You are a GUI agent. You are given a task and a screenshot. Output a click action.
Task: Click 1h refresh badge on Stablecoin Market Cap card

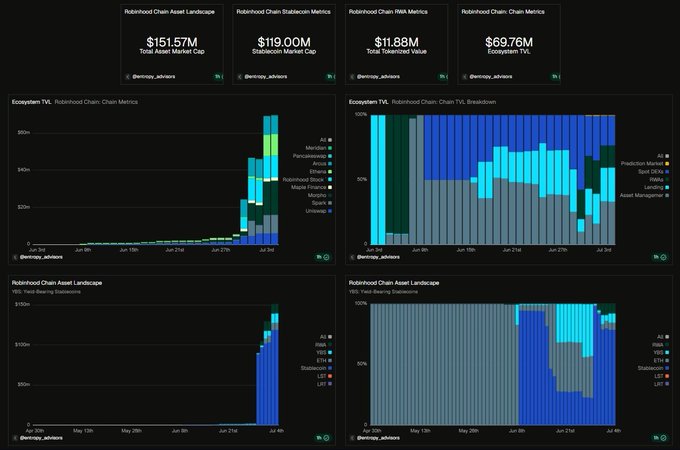[x=330, y=77]
